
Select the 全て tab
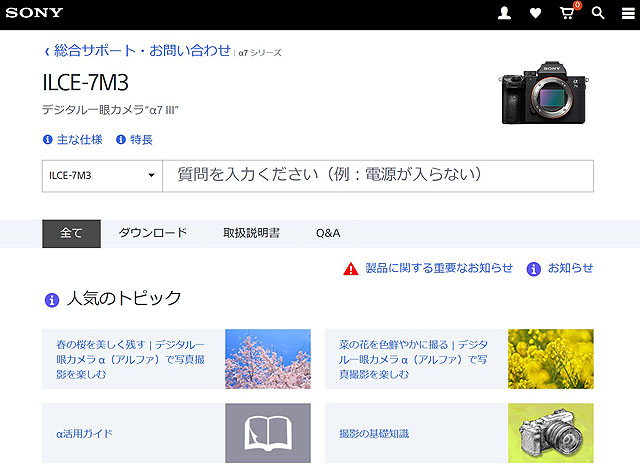coord(71,233)
